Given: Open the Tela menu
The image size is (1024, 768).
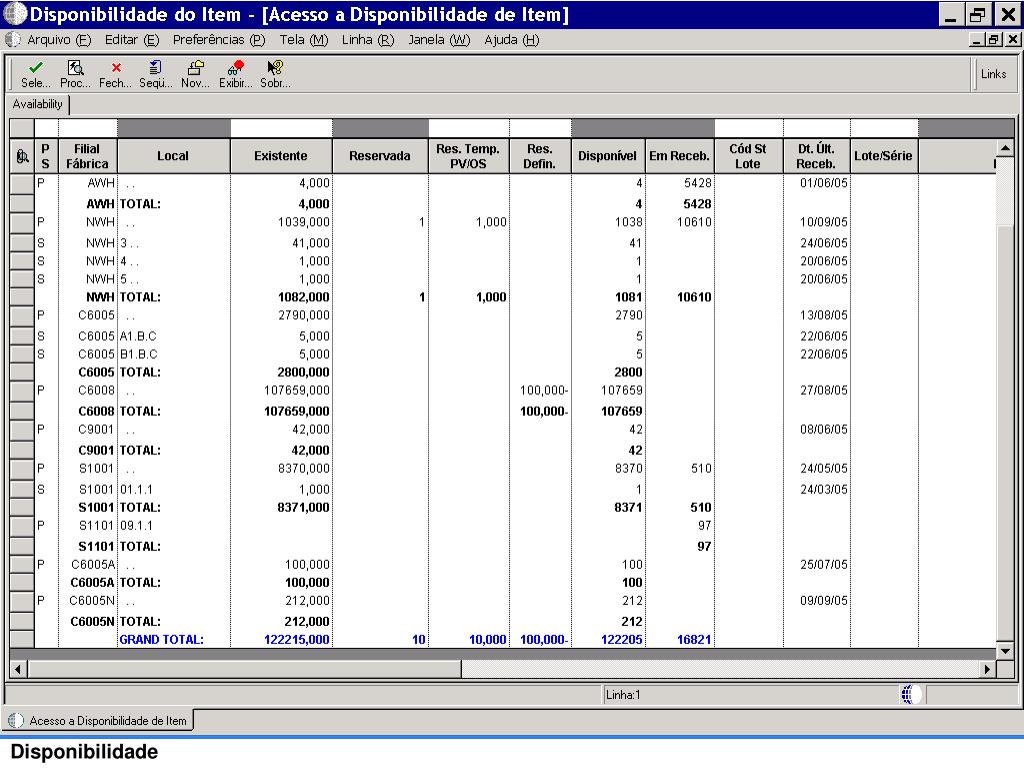Looking at the screenshot, I should [x=304, y=40].
